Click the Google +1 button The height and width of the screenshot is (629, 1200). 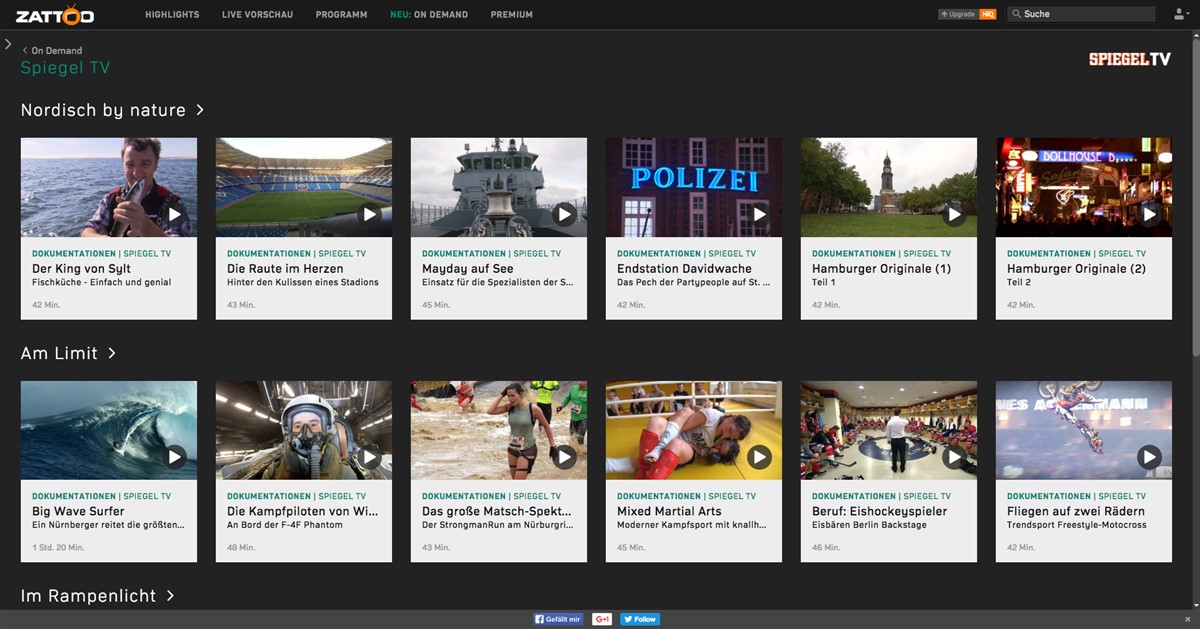602,619
